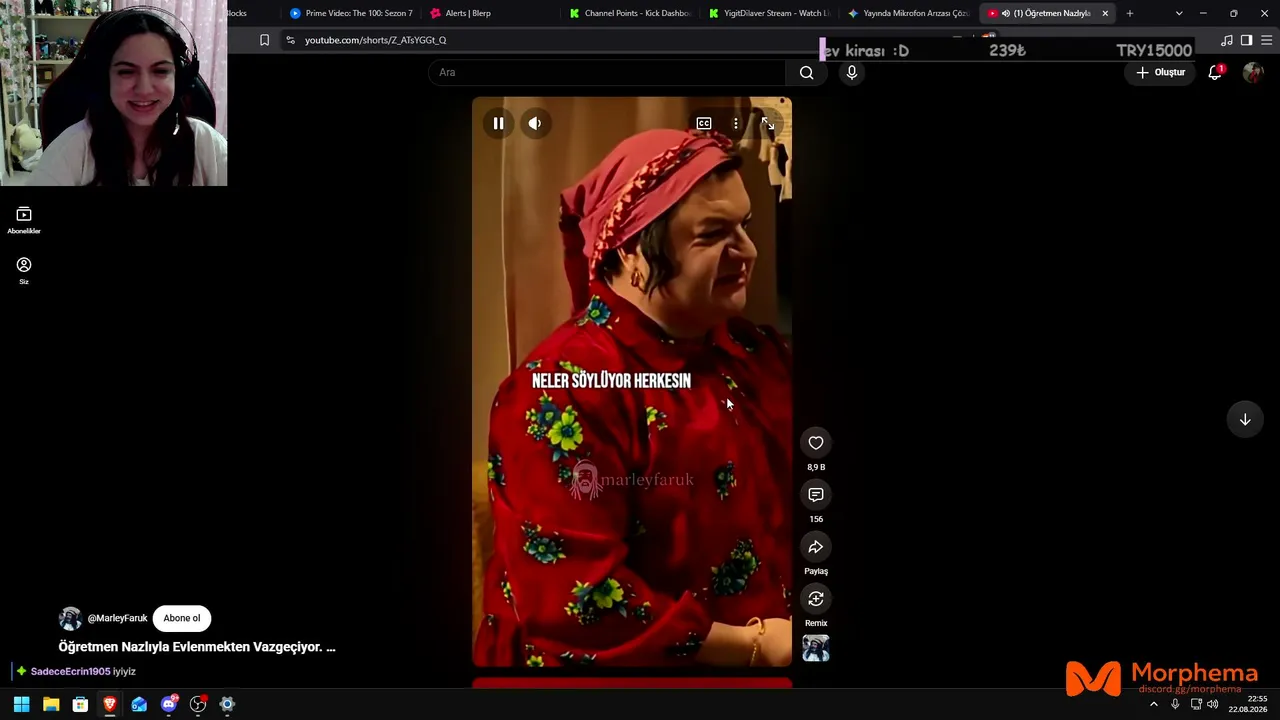Click the microphone icon in system tray
The width and height of the screenshot is (1280, 720).
coord(1175,704)
